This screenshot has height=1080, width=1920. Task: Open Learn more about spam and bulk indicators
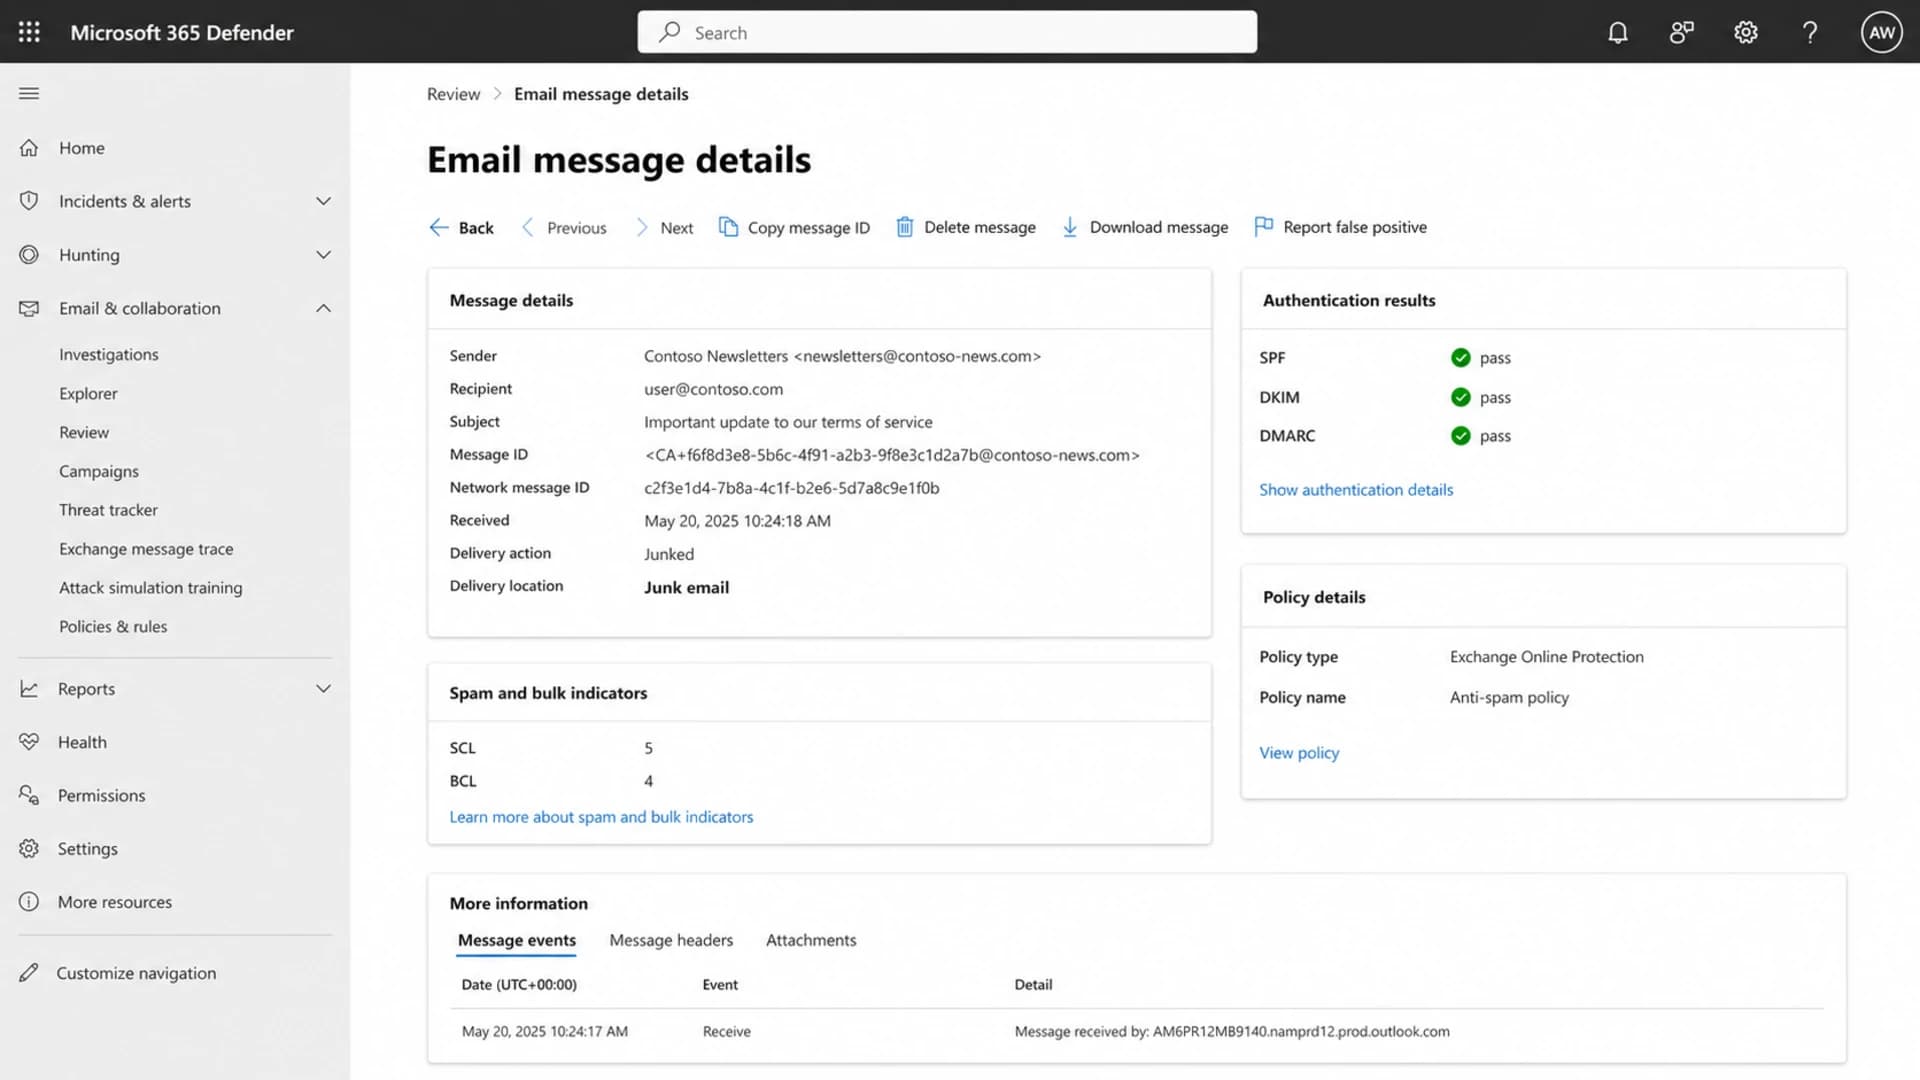(601, 817)
